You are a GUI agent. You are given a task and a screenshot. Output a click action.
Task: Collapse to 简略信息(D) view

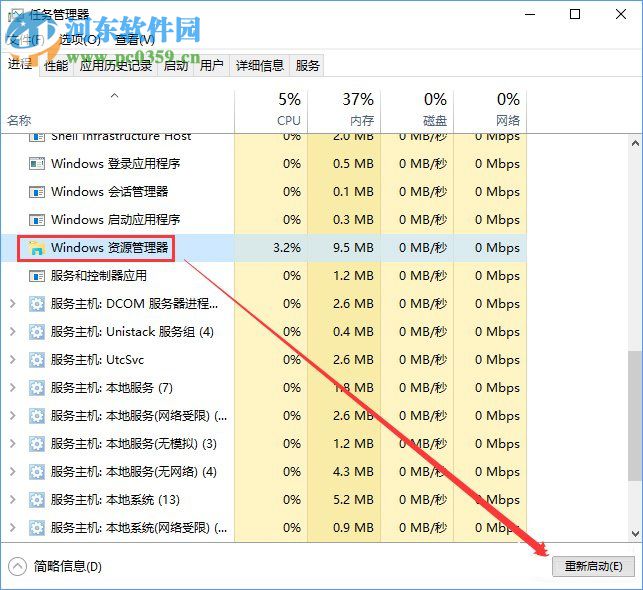[55, 567]
